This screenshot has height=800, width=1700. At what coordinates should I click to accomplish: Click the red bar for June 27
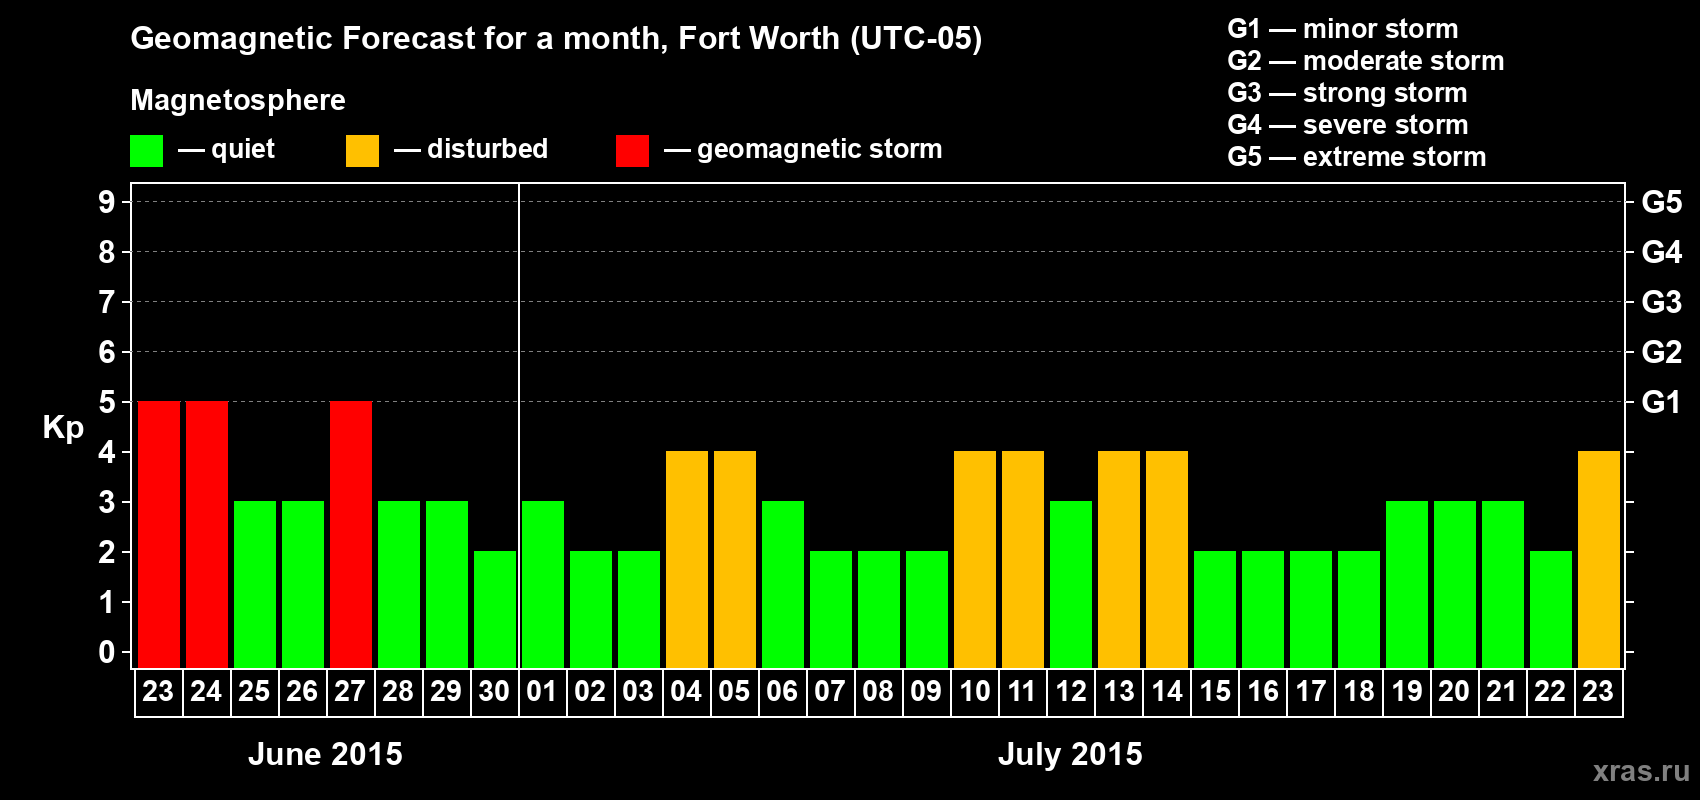tap(351, 534)
